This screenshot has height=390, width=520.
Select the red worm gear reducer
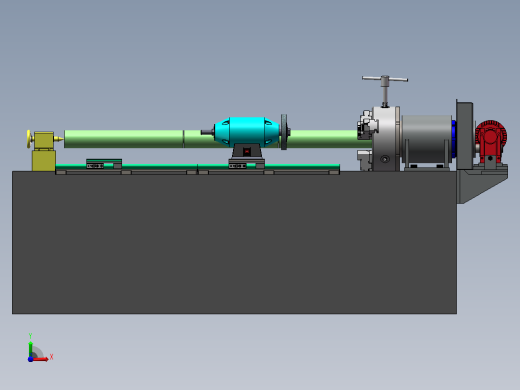tap(491, 142)
